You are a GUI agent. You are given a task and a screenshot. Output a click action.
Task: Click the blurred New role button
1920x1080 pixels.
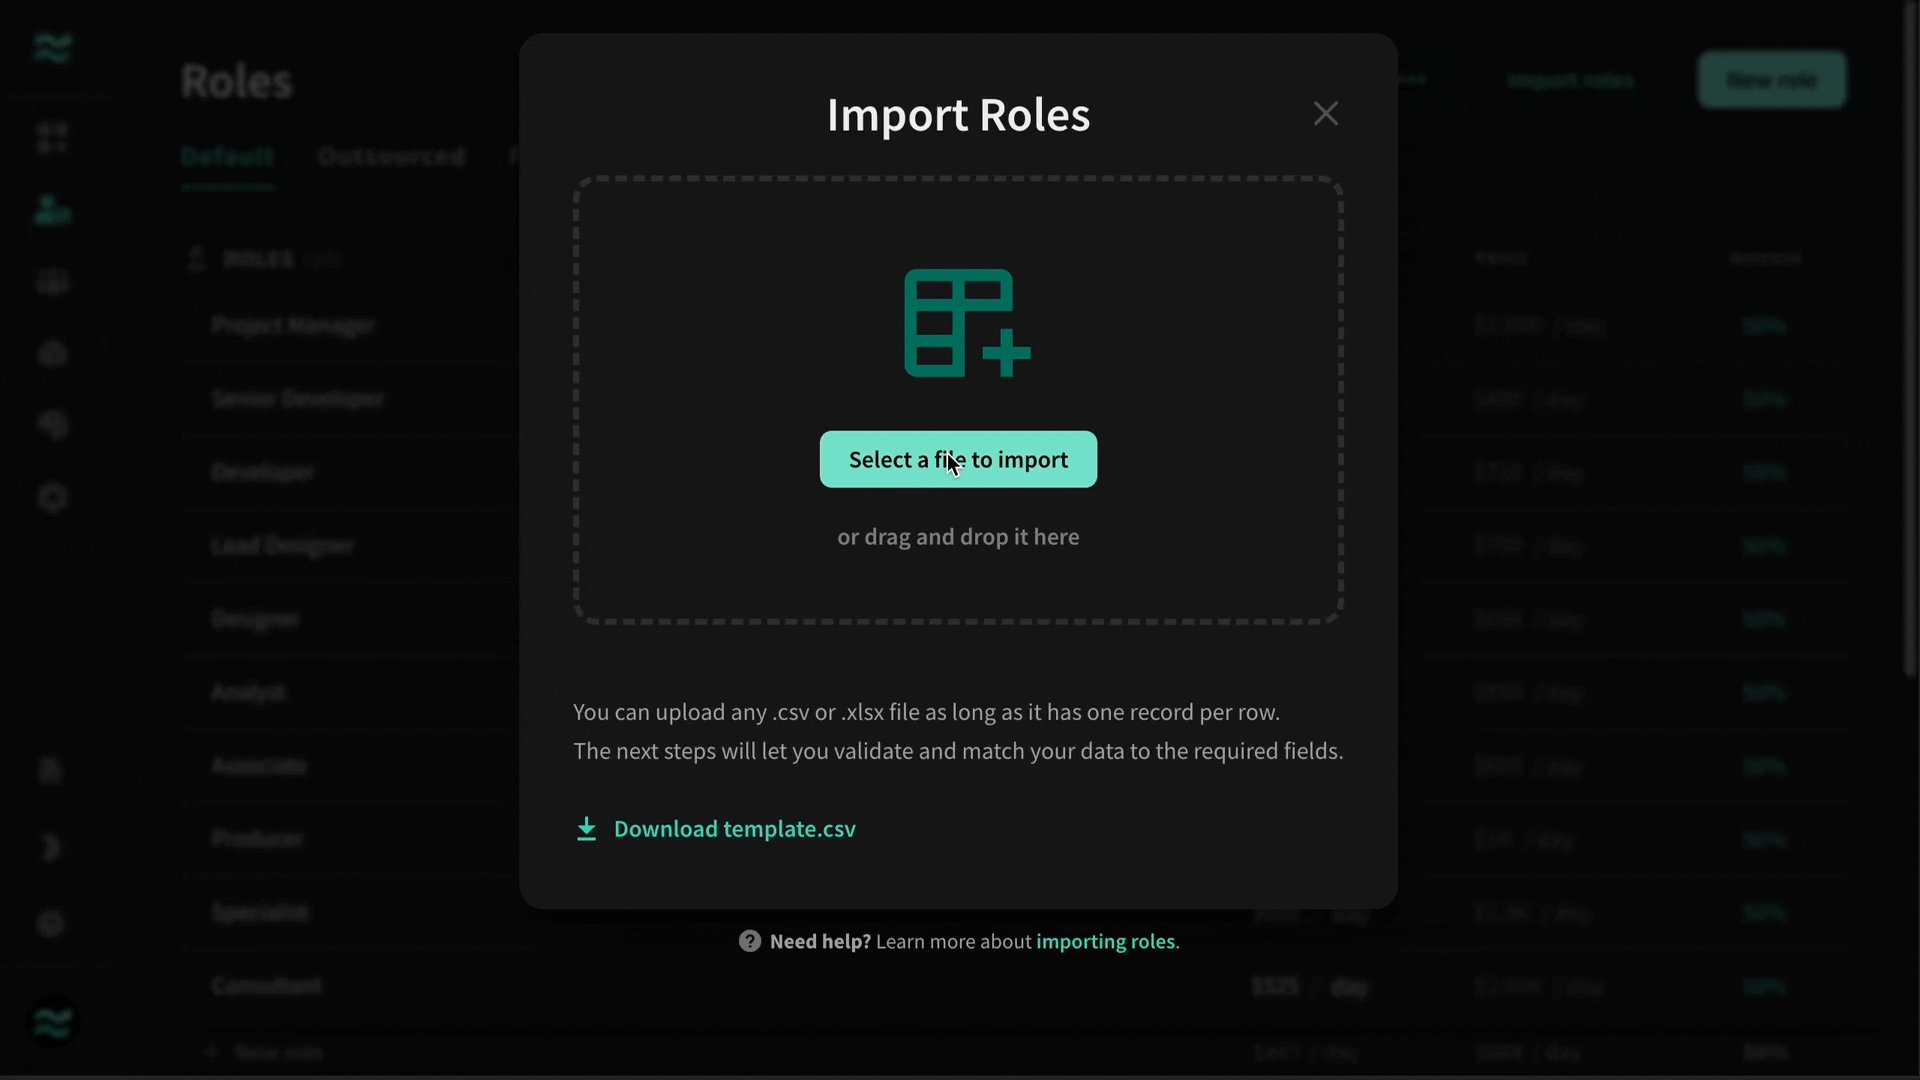pos(1772,80)
